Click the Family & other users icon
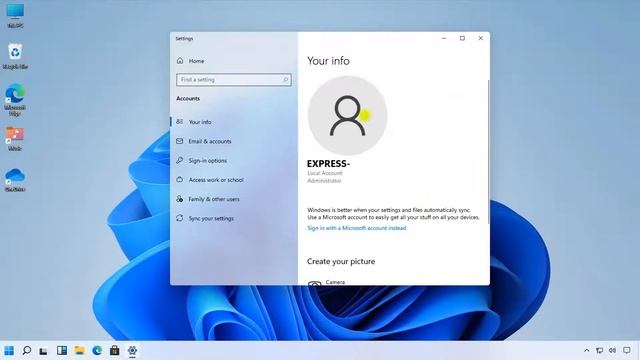Image resolution: width=640 pixels, height=360 pixels. pos(180,199)
